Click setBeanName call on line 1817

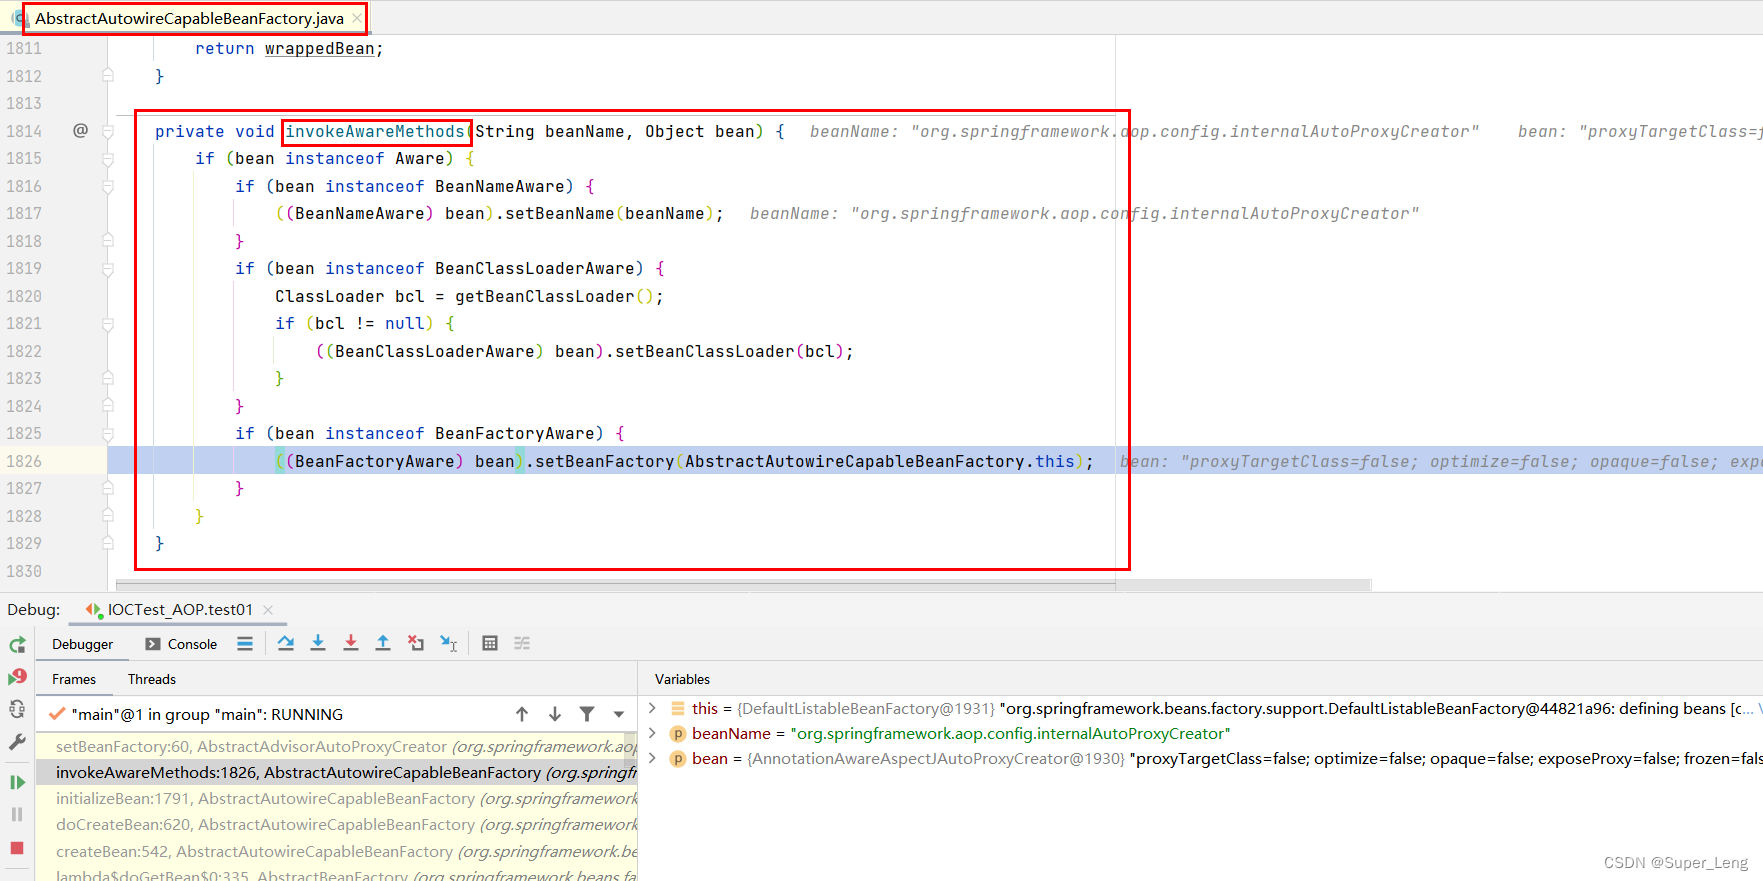tap(560, 213)
